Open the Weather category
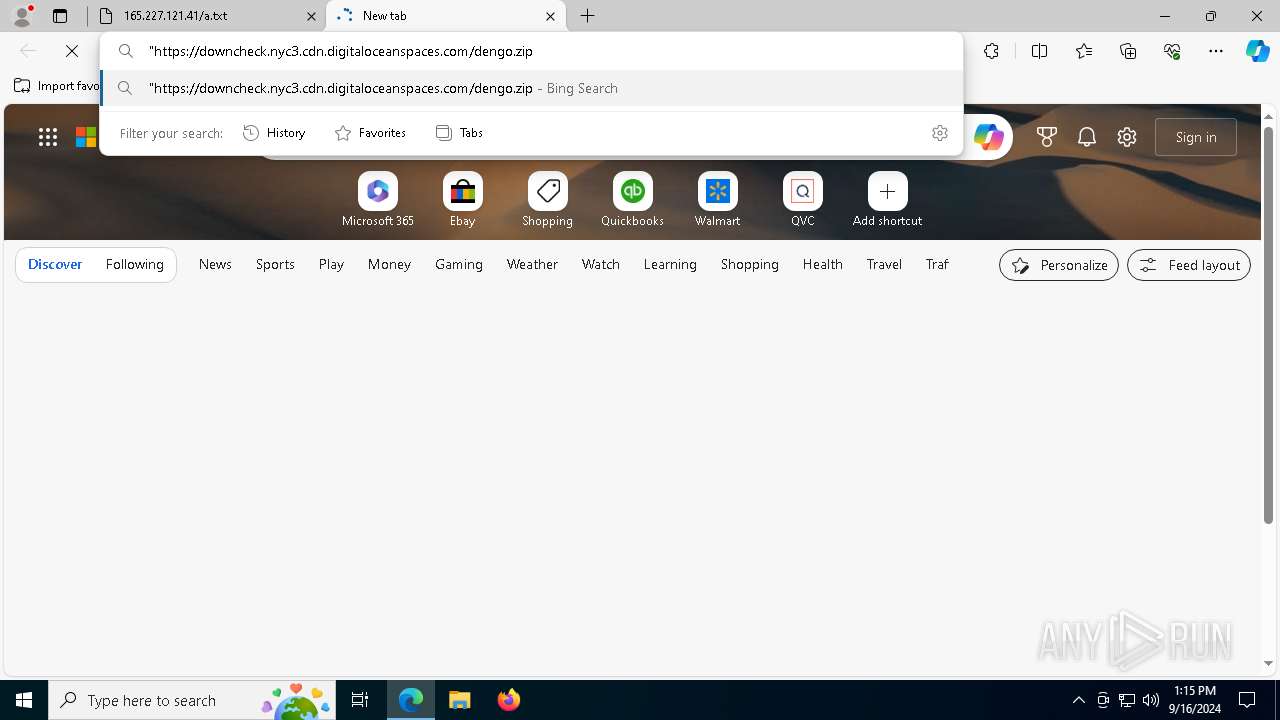 click(x=532, y=265)
